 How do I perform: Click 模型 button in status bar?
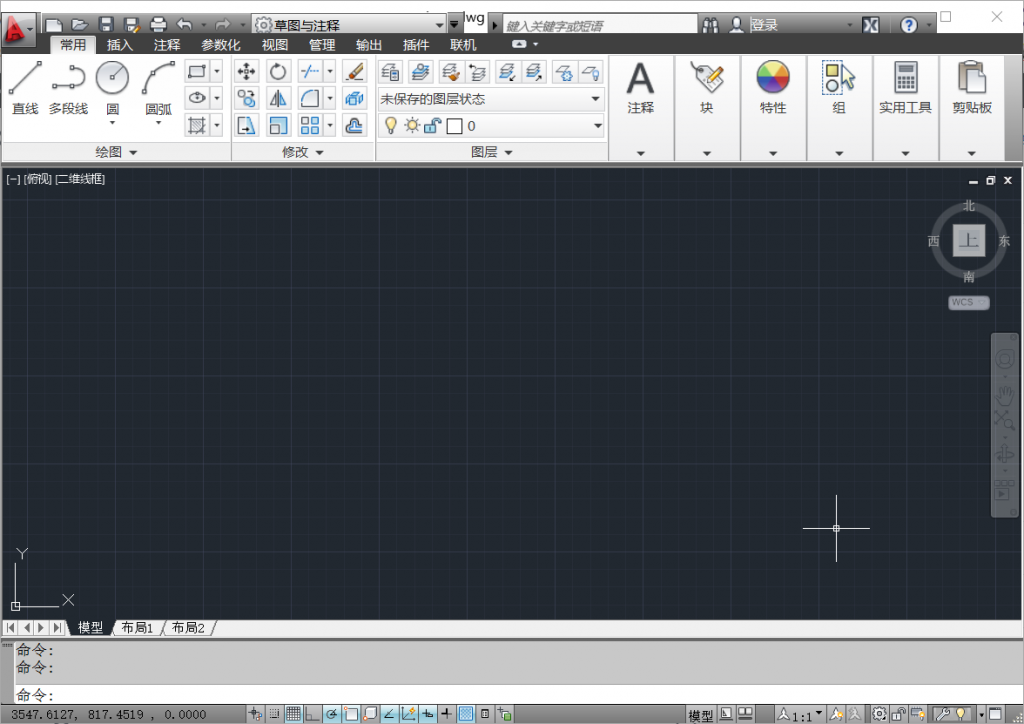point(701,716)
